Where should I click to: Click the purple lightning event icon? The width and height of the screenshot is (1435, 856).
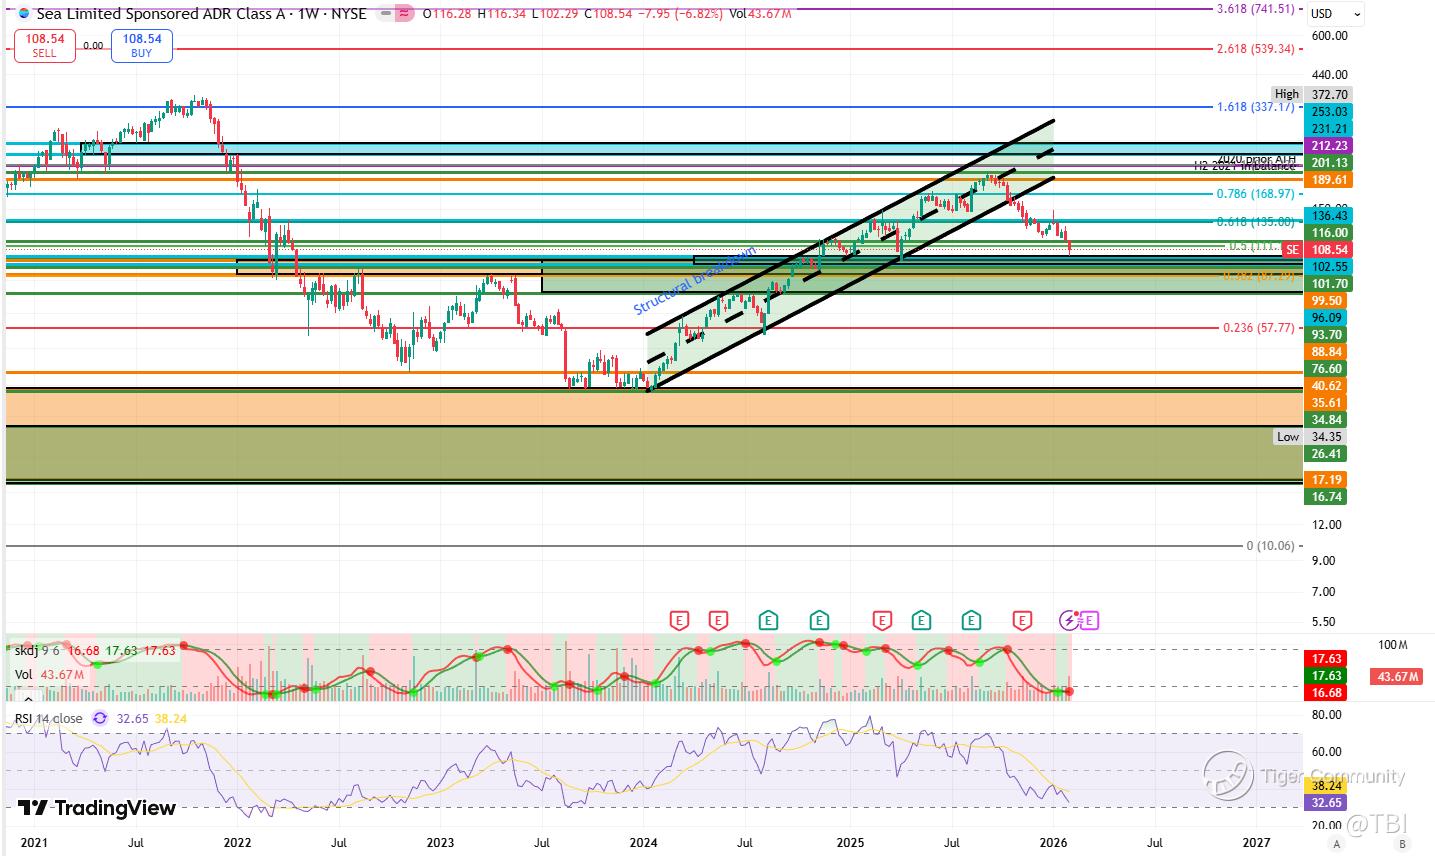pos(1071,620)
